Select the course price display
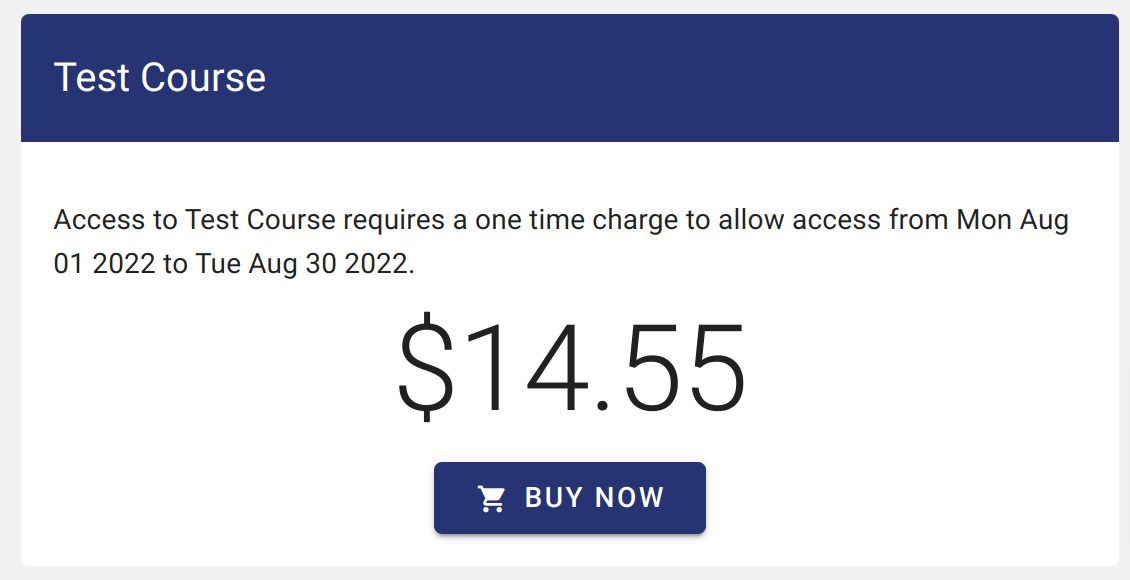Screen dimensions: 1130x580 coord(570,365)
